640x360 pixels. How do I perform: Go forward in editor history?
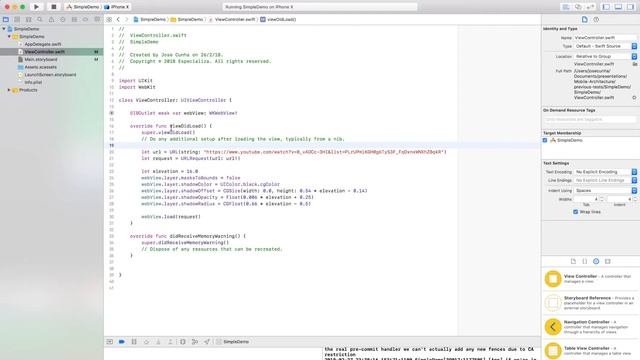coord(127,19)
